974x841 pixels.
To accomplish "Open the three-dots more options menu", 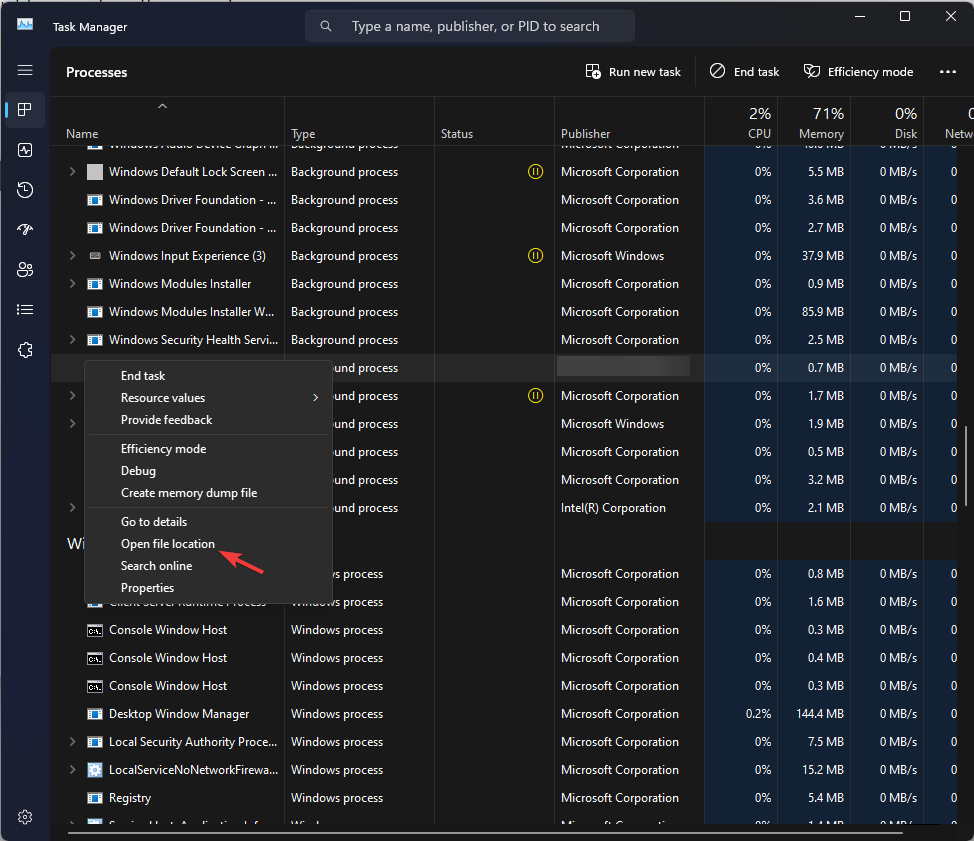I will pos(947,72).
